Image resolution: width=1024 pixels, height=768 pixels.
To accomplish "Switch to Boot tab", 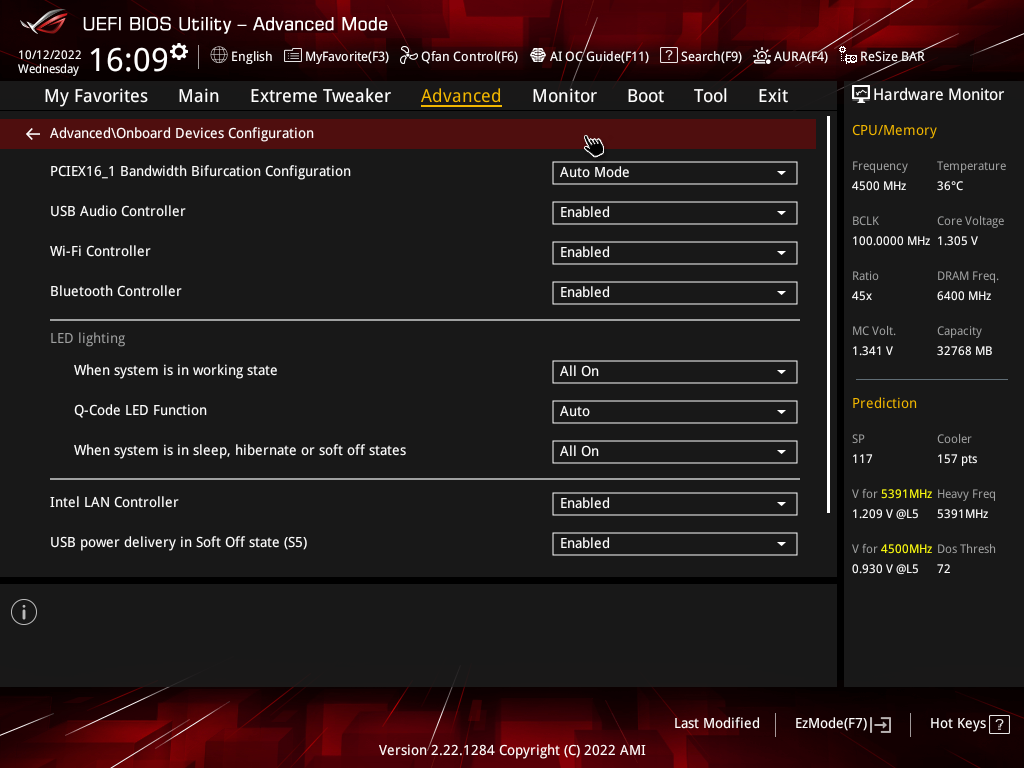I will click(645, 96).
